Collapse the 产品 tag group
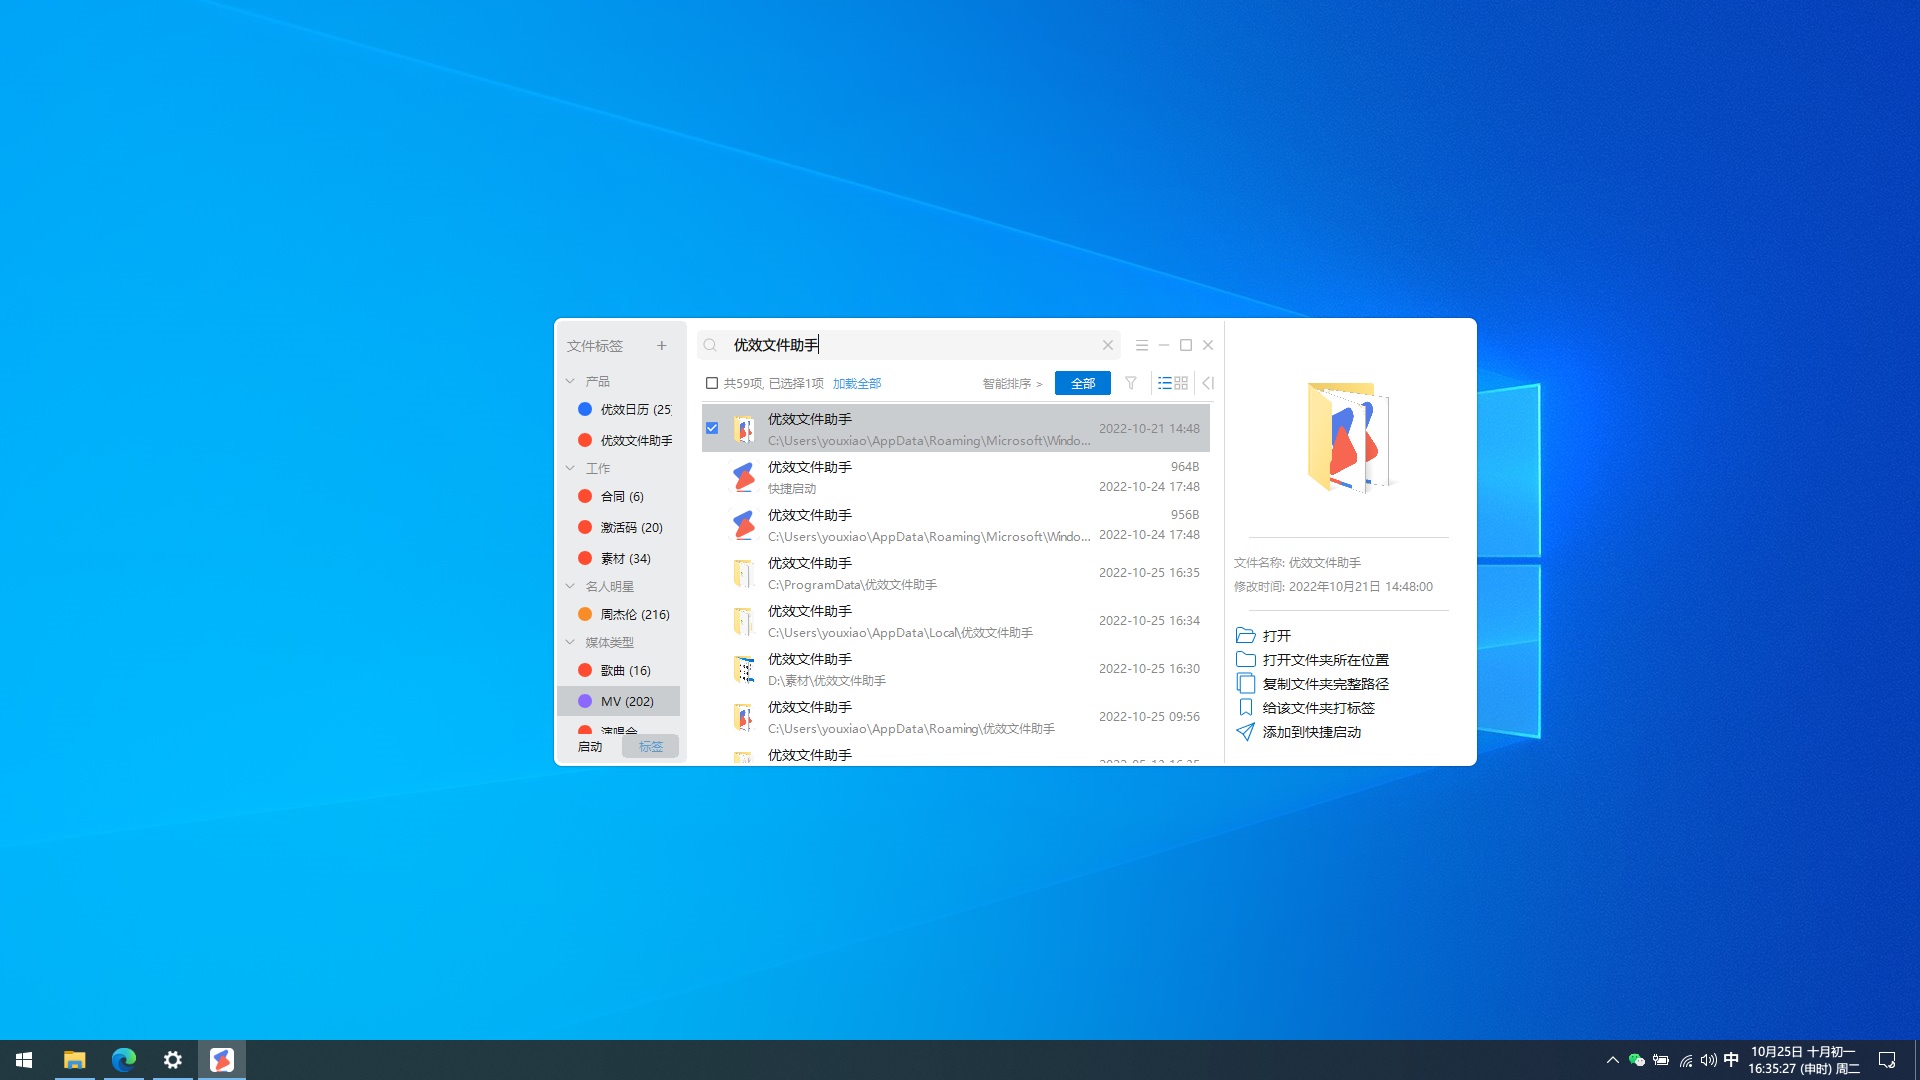The image size is (1920, 1080). 571,381
